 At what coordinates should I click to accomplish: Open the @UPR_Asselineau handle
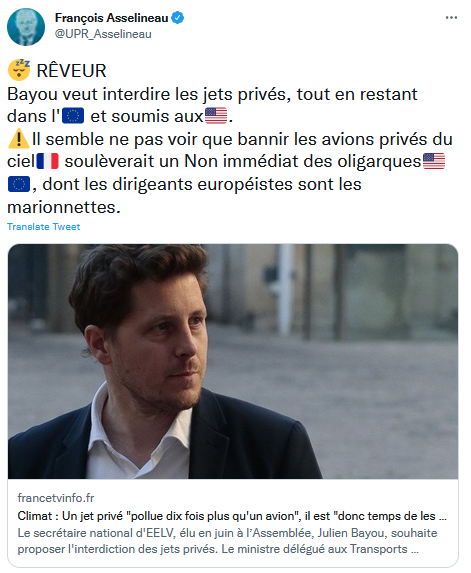103,34
